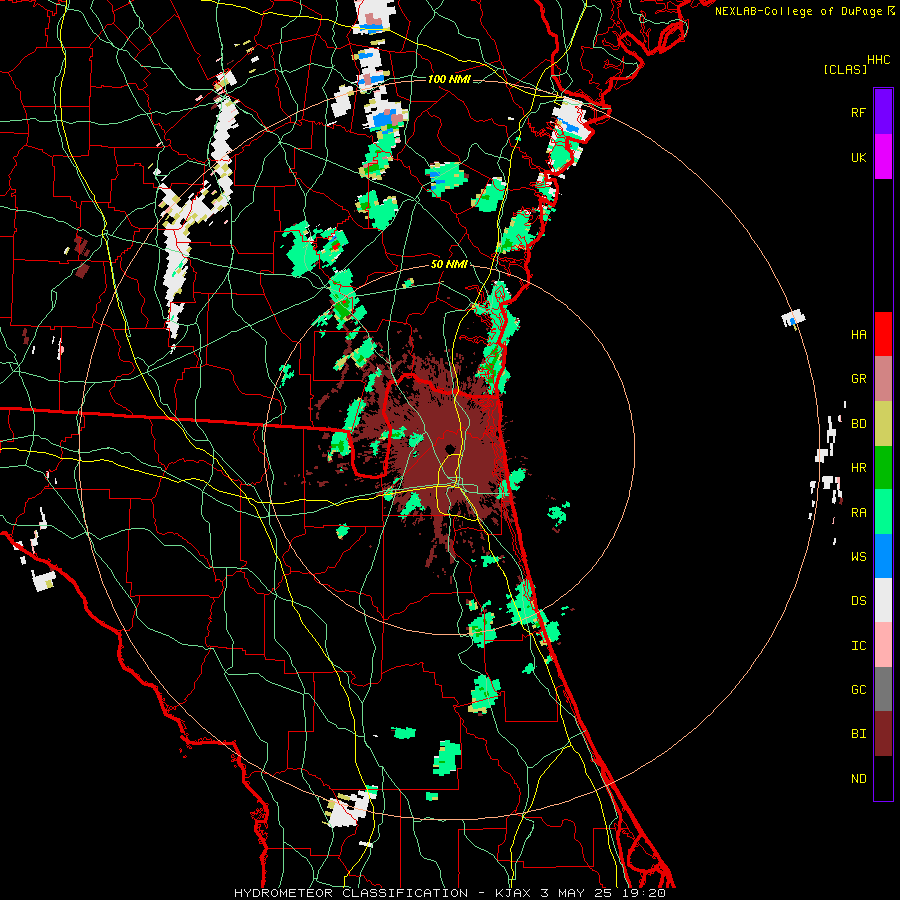
Task: Click the RF purple legend swatch
Action: [x=883, y=112]
